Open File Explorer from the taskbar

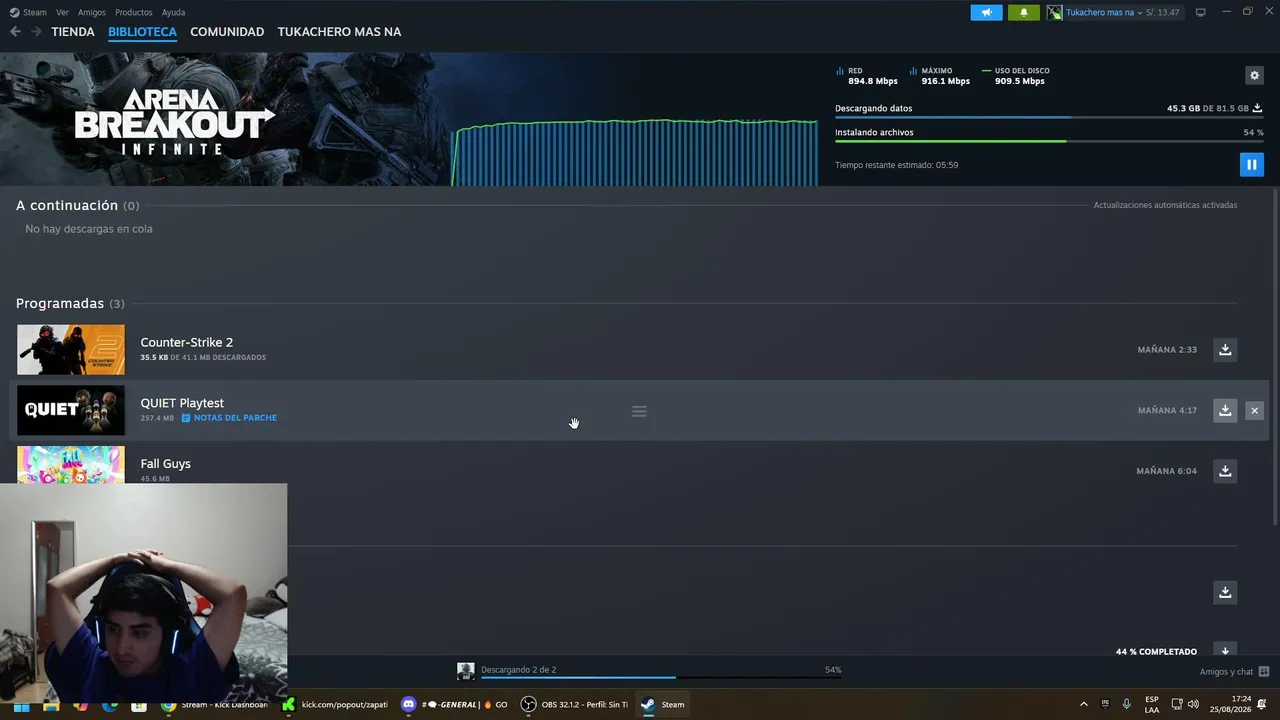click(51, 705)
